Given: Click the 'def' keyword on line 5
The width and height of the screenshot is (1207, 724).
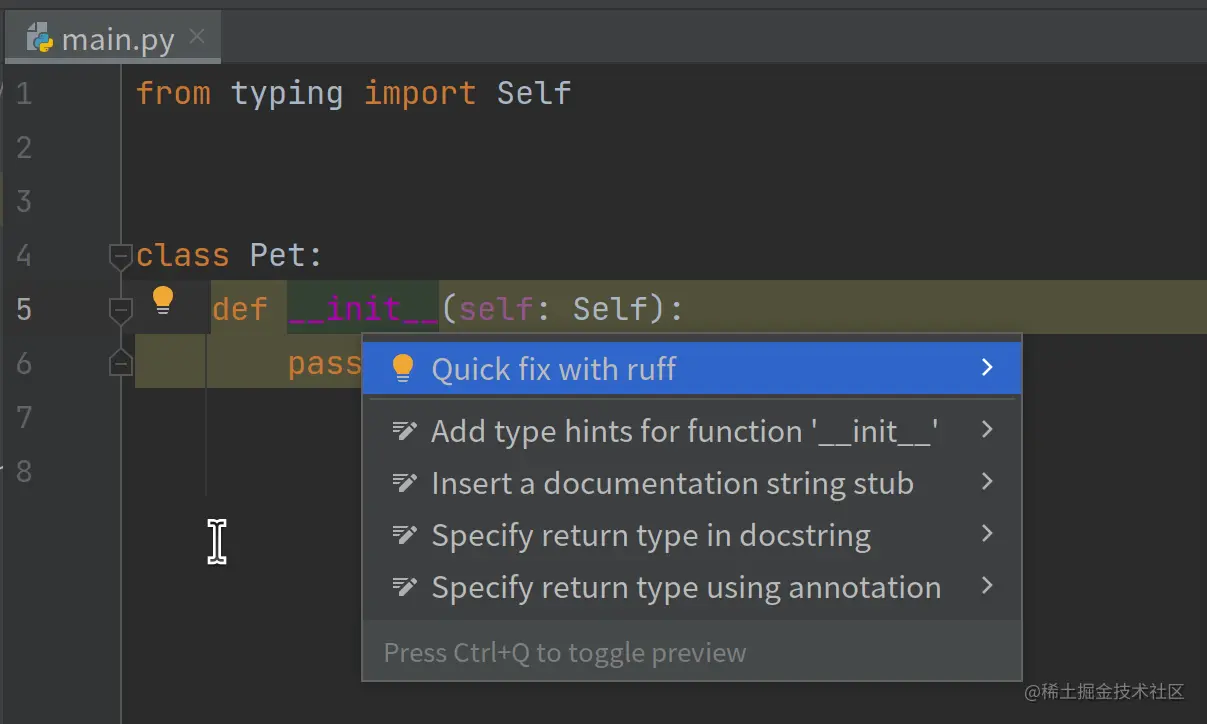Looking at the screenshot, I should pos(240,309).
